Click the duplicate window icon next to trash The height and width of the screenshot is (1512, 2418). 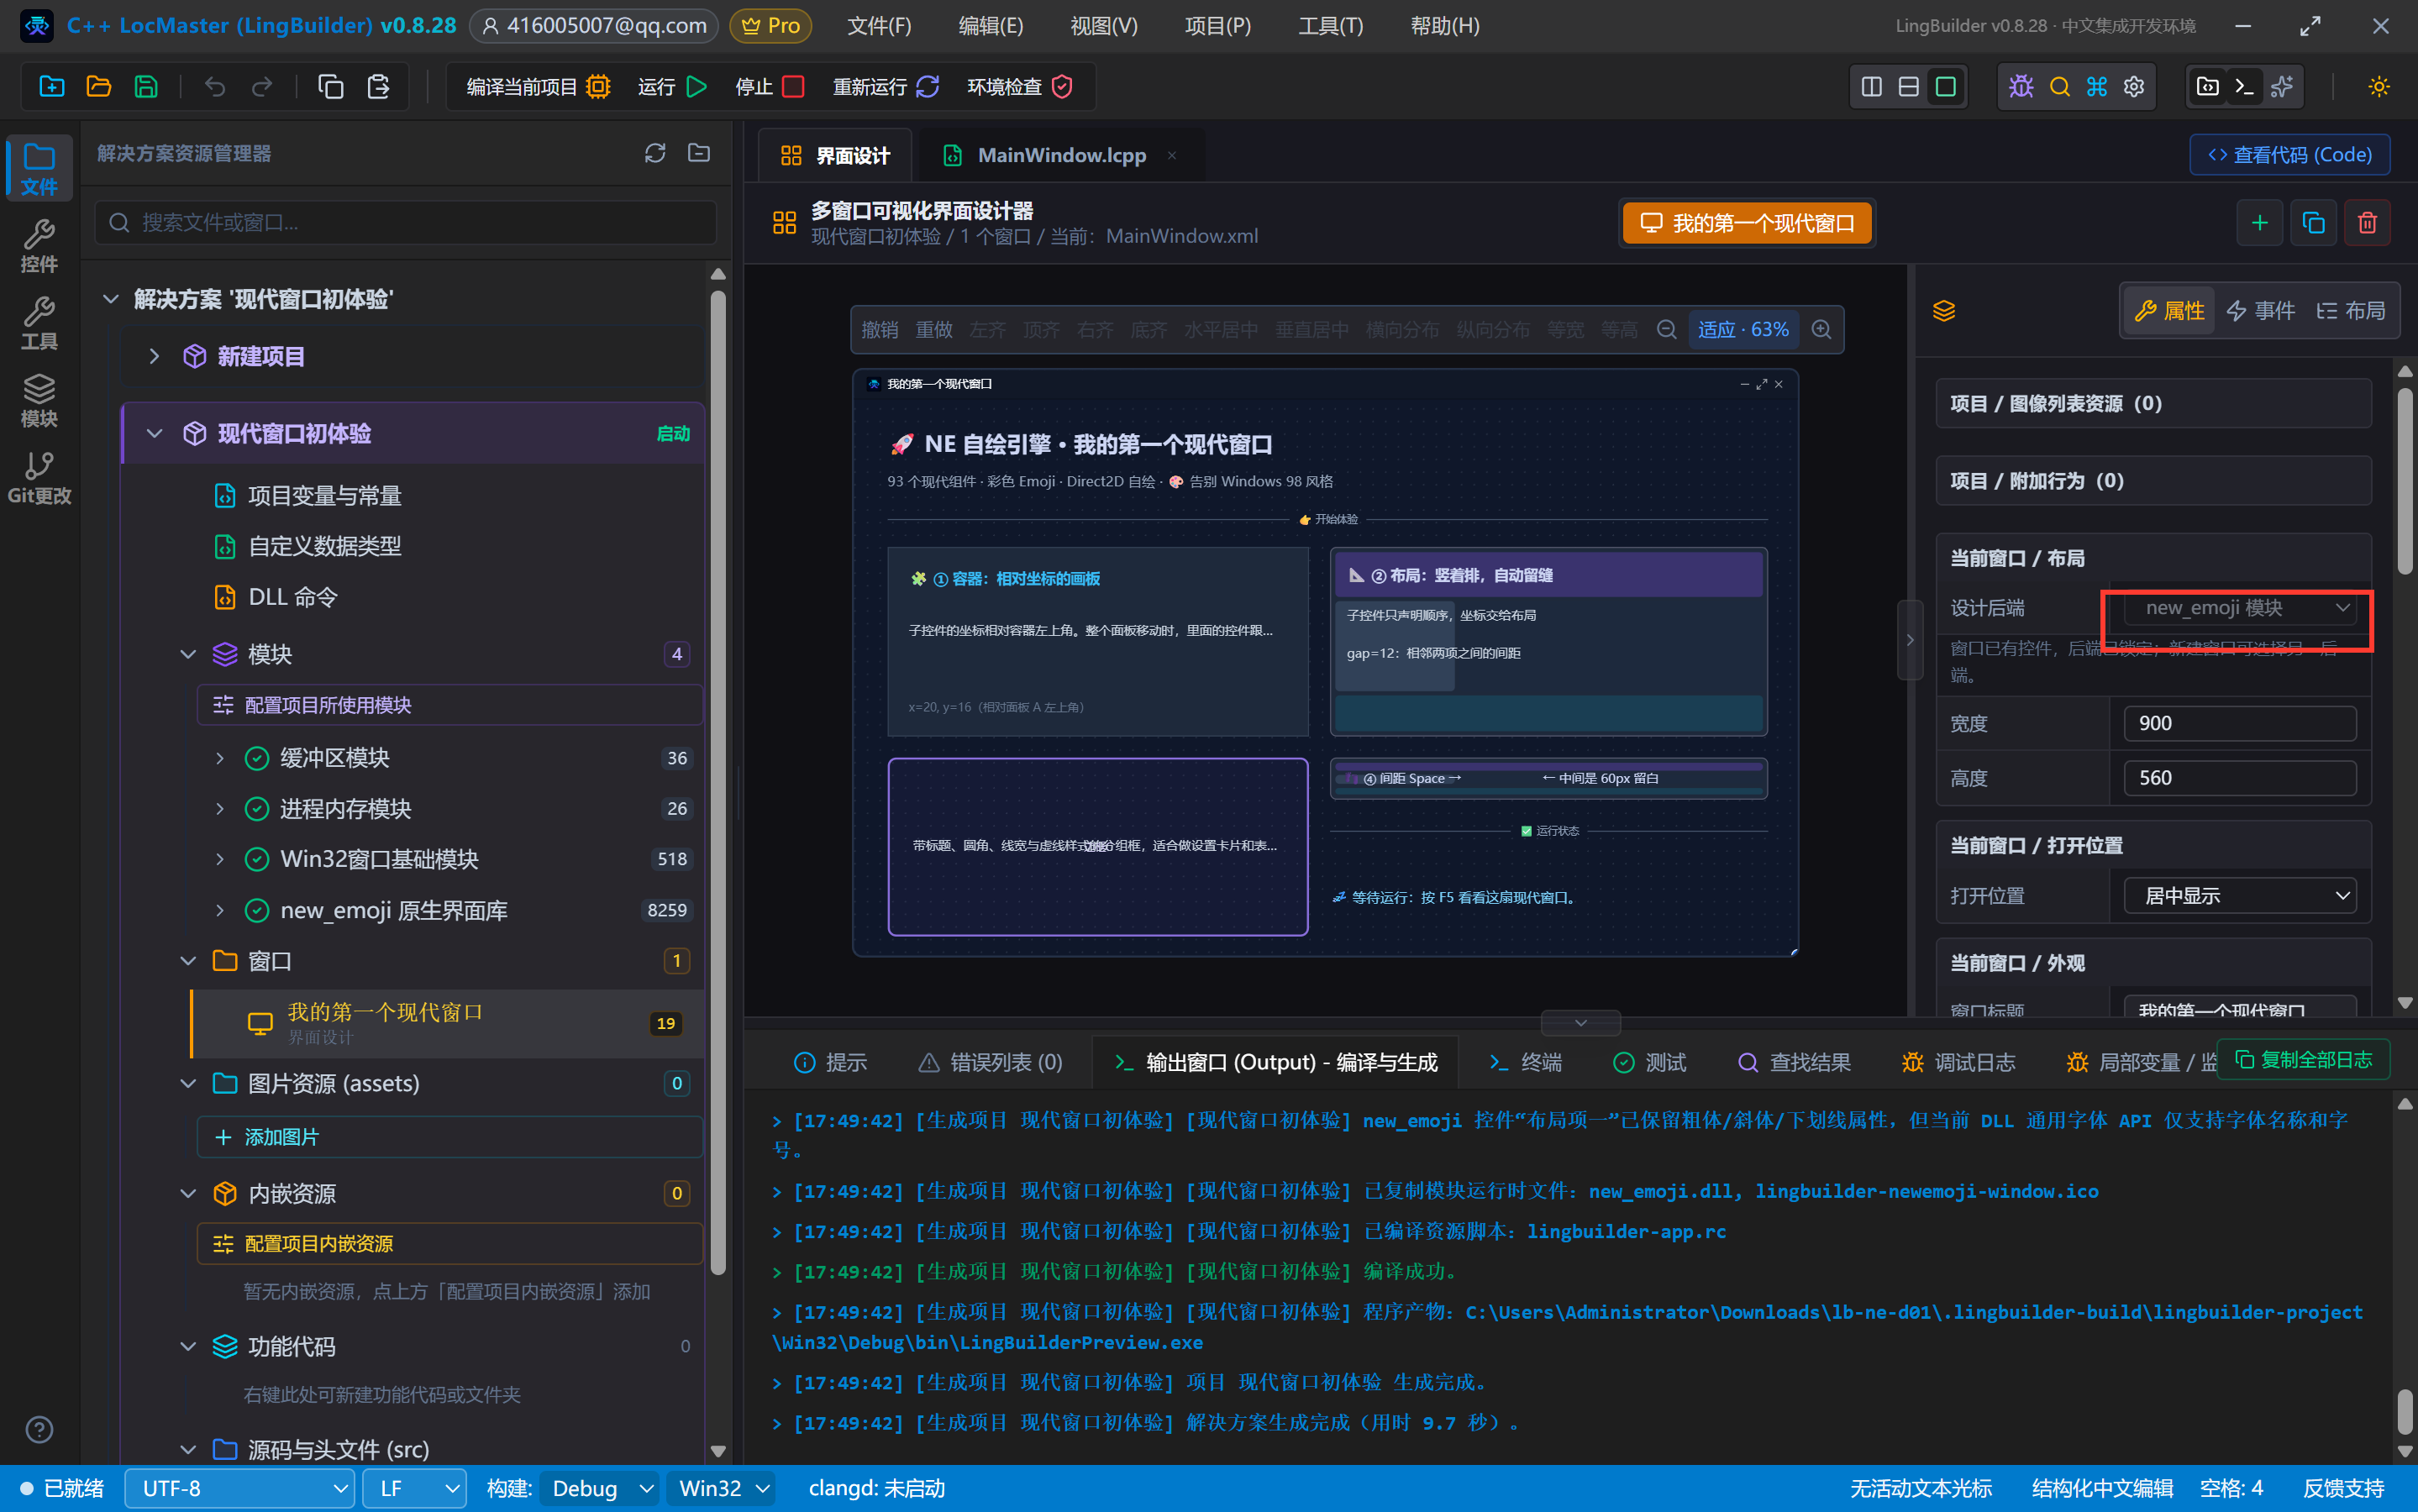pos(2313,222)
